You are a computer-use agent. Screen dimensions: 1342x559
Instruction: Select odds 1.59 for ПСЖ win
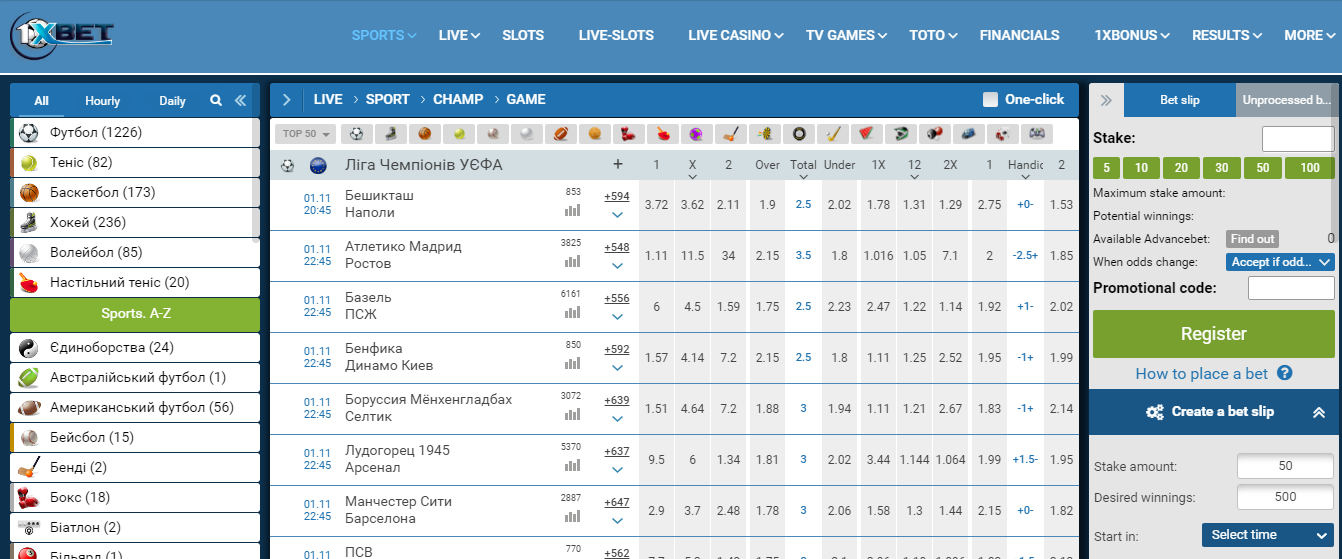(728, 307)
